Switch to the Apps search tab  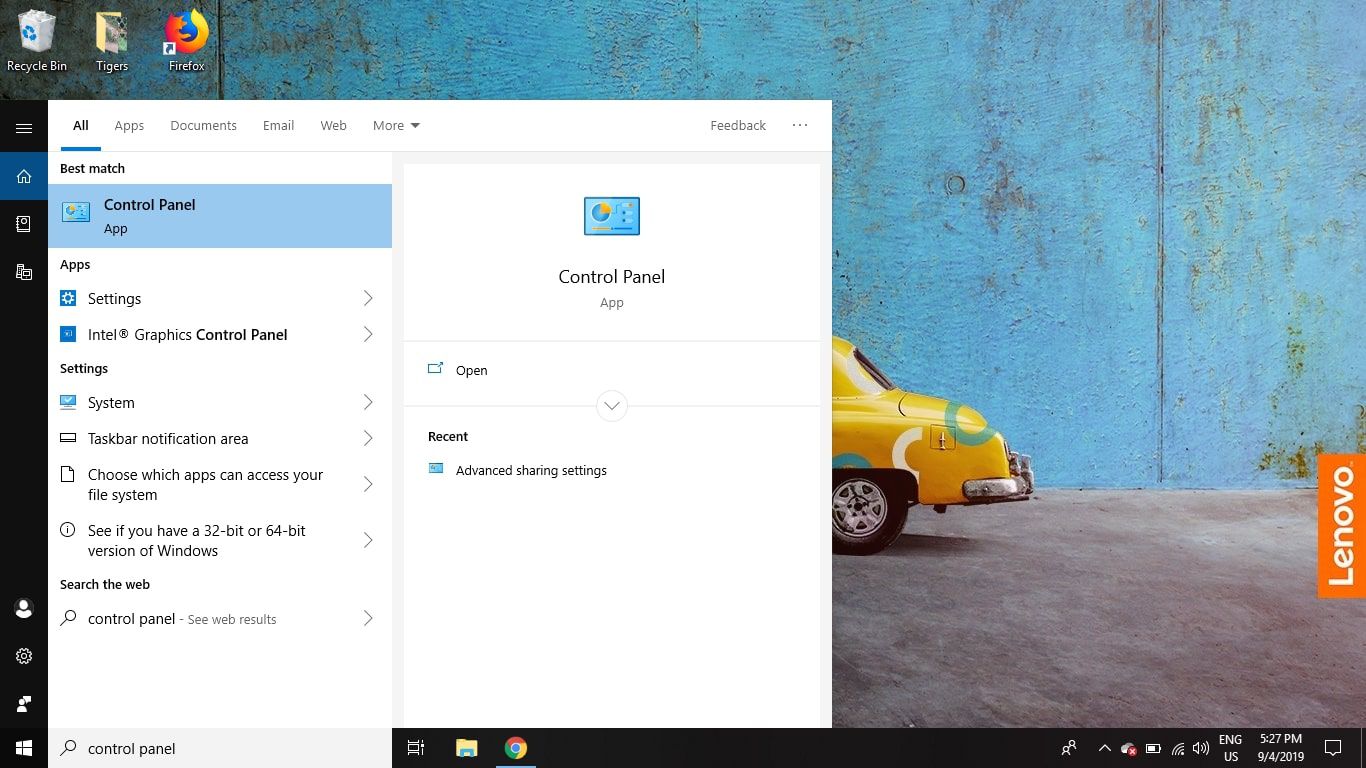(x=129, y=126)
